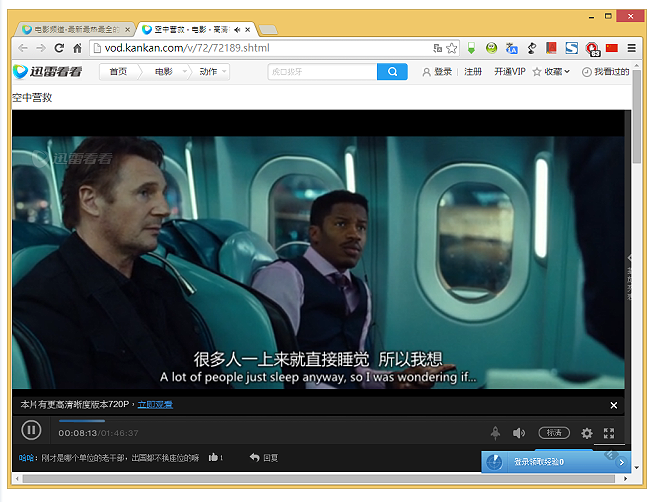This screenshot has width=656, height=502.
Task: Toggle the standard quality selector button
Action: [x=554, y=433]
